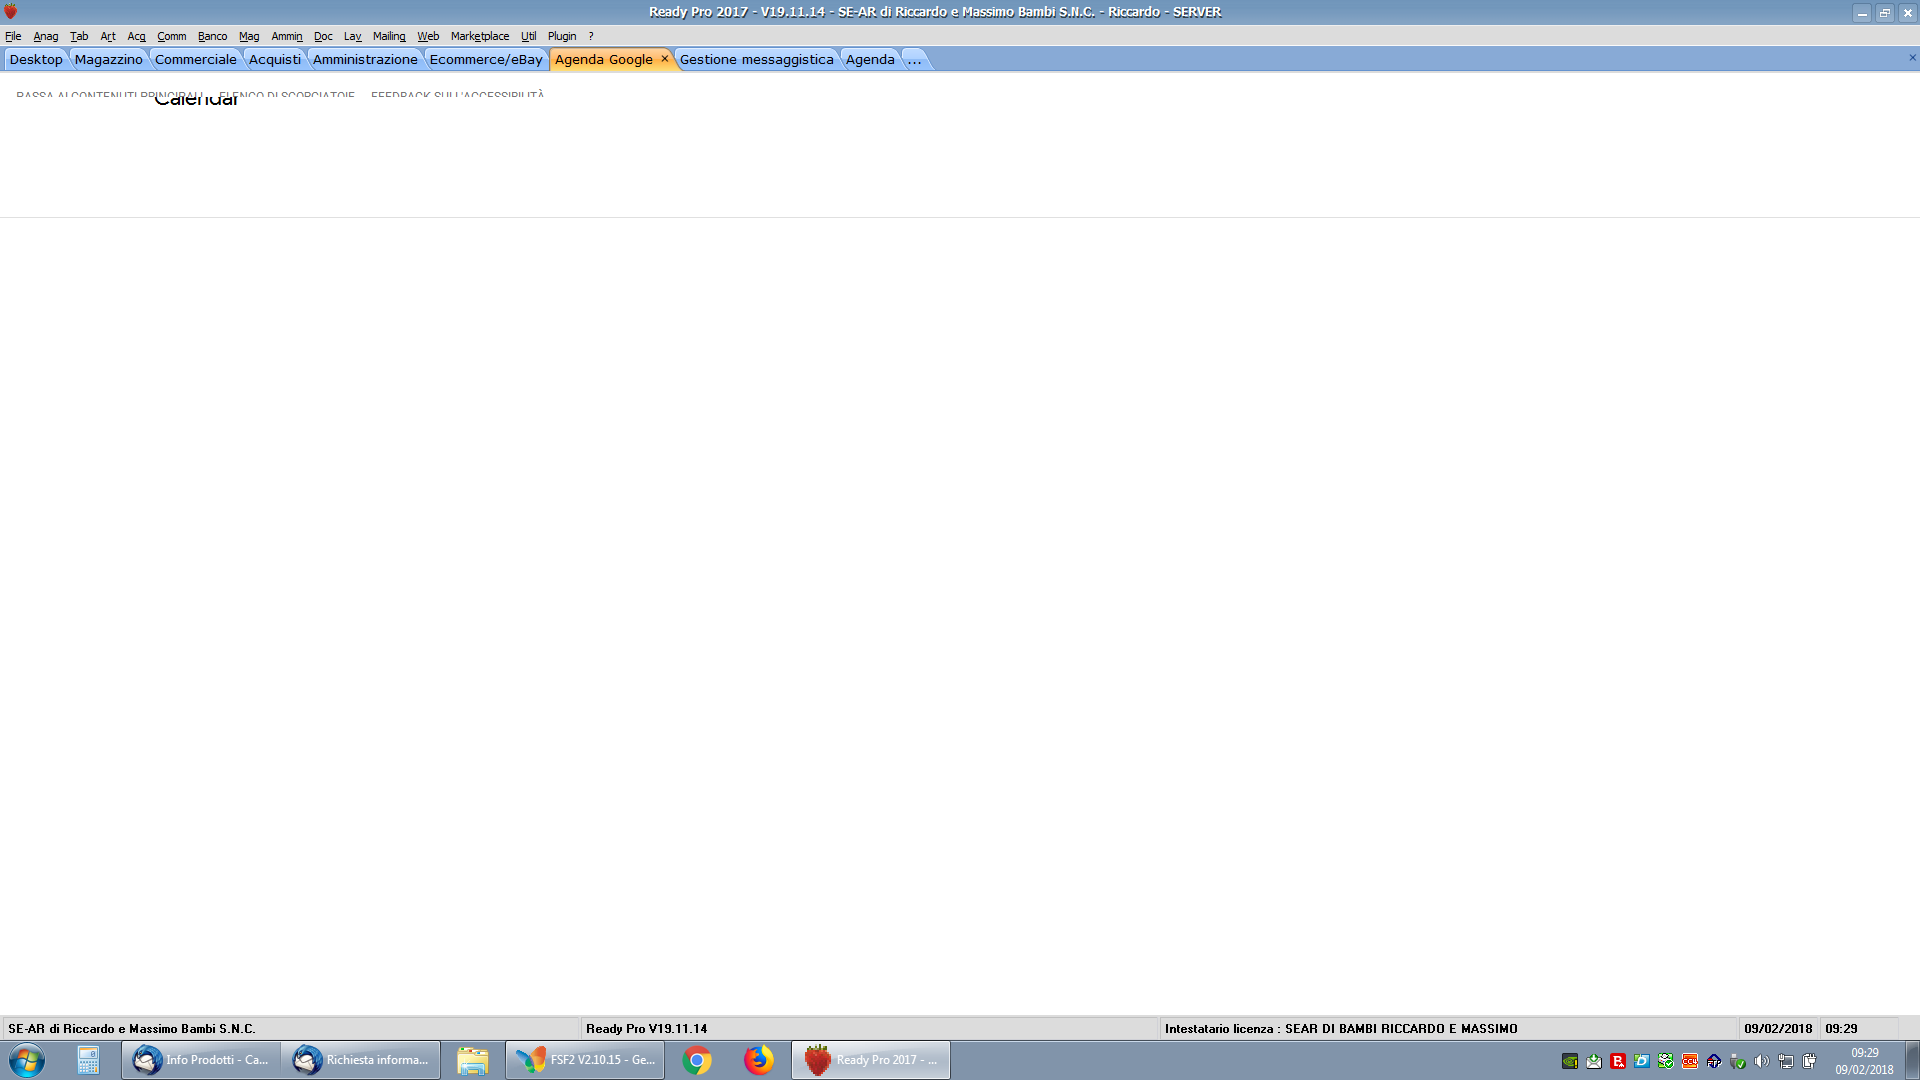Open Google Chrome from taskbar
Screen dimensions: 1920x1080
pos(697,1060)
